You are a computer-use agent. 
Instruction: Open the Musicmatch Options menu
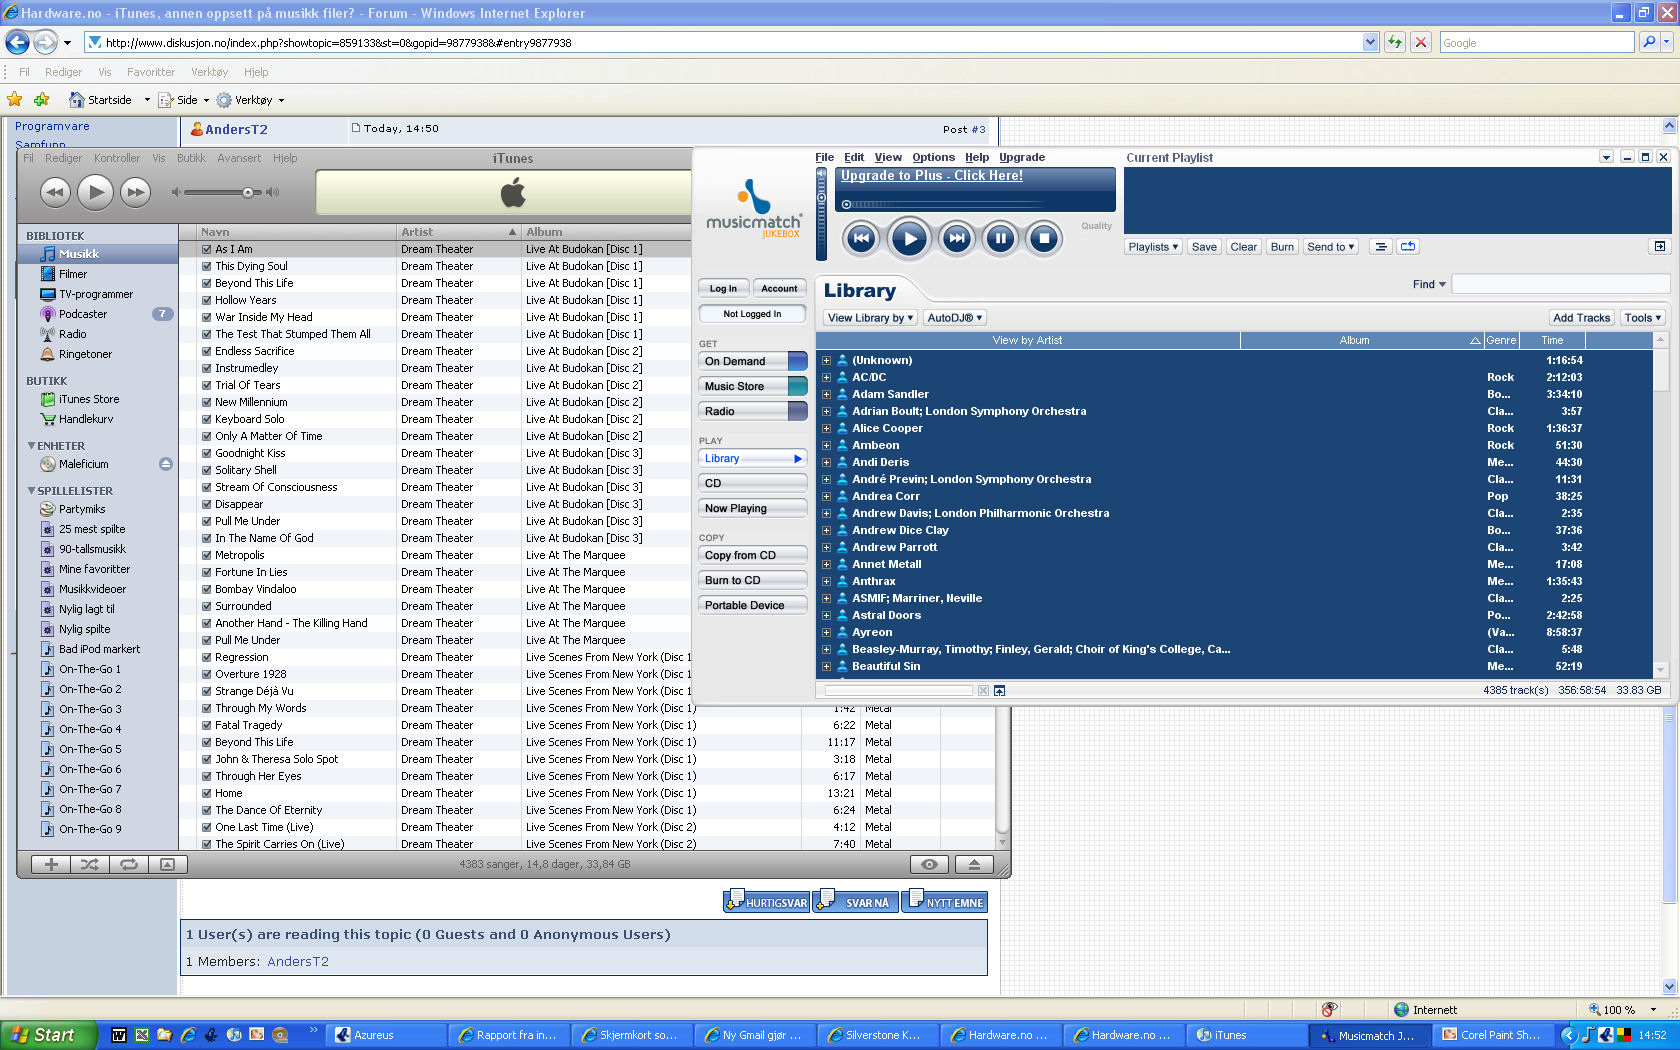click(933, 157)
